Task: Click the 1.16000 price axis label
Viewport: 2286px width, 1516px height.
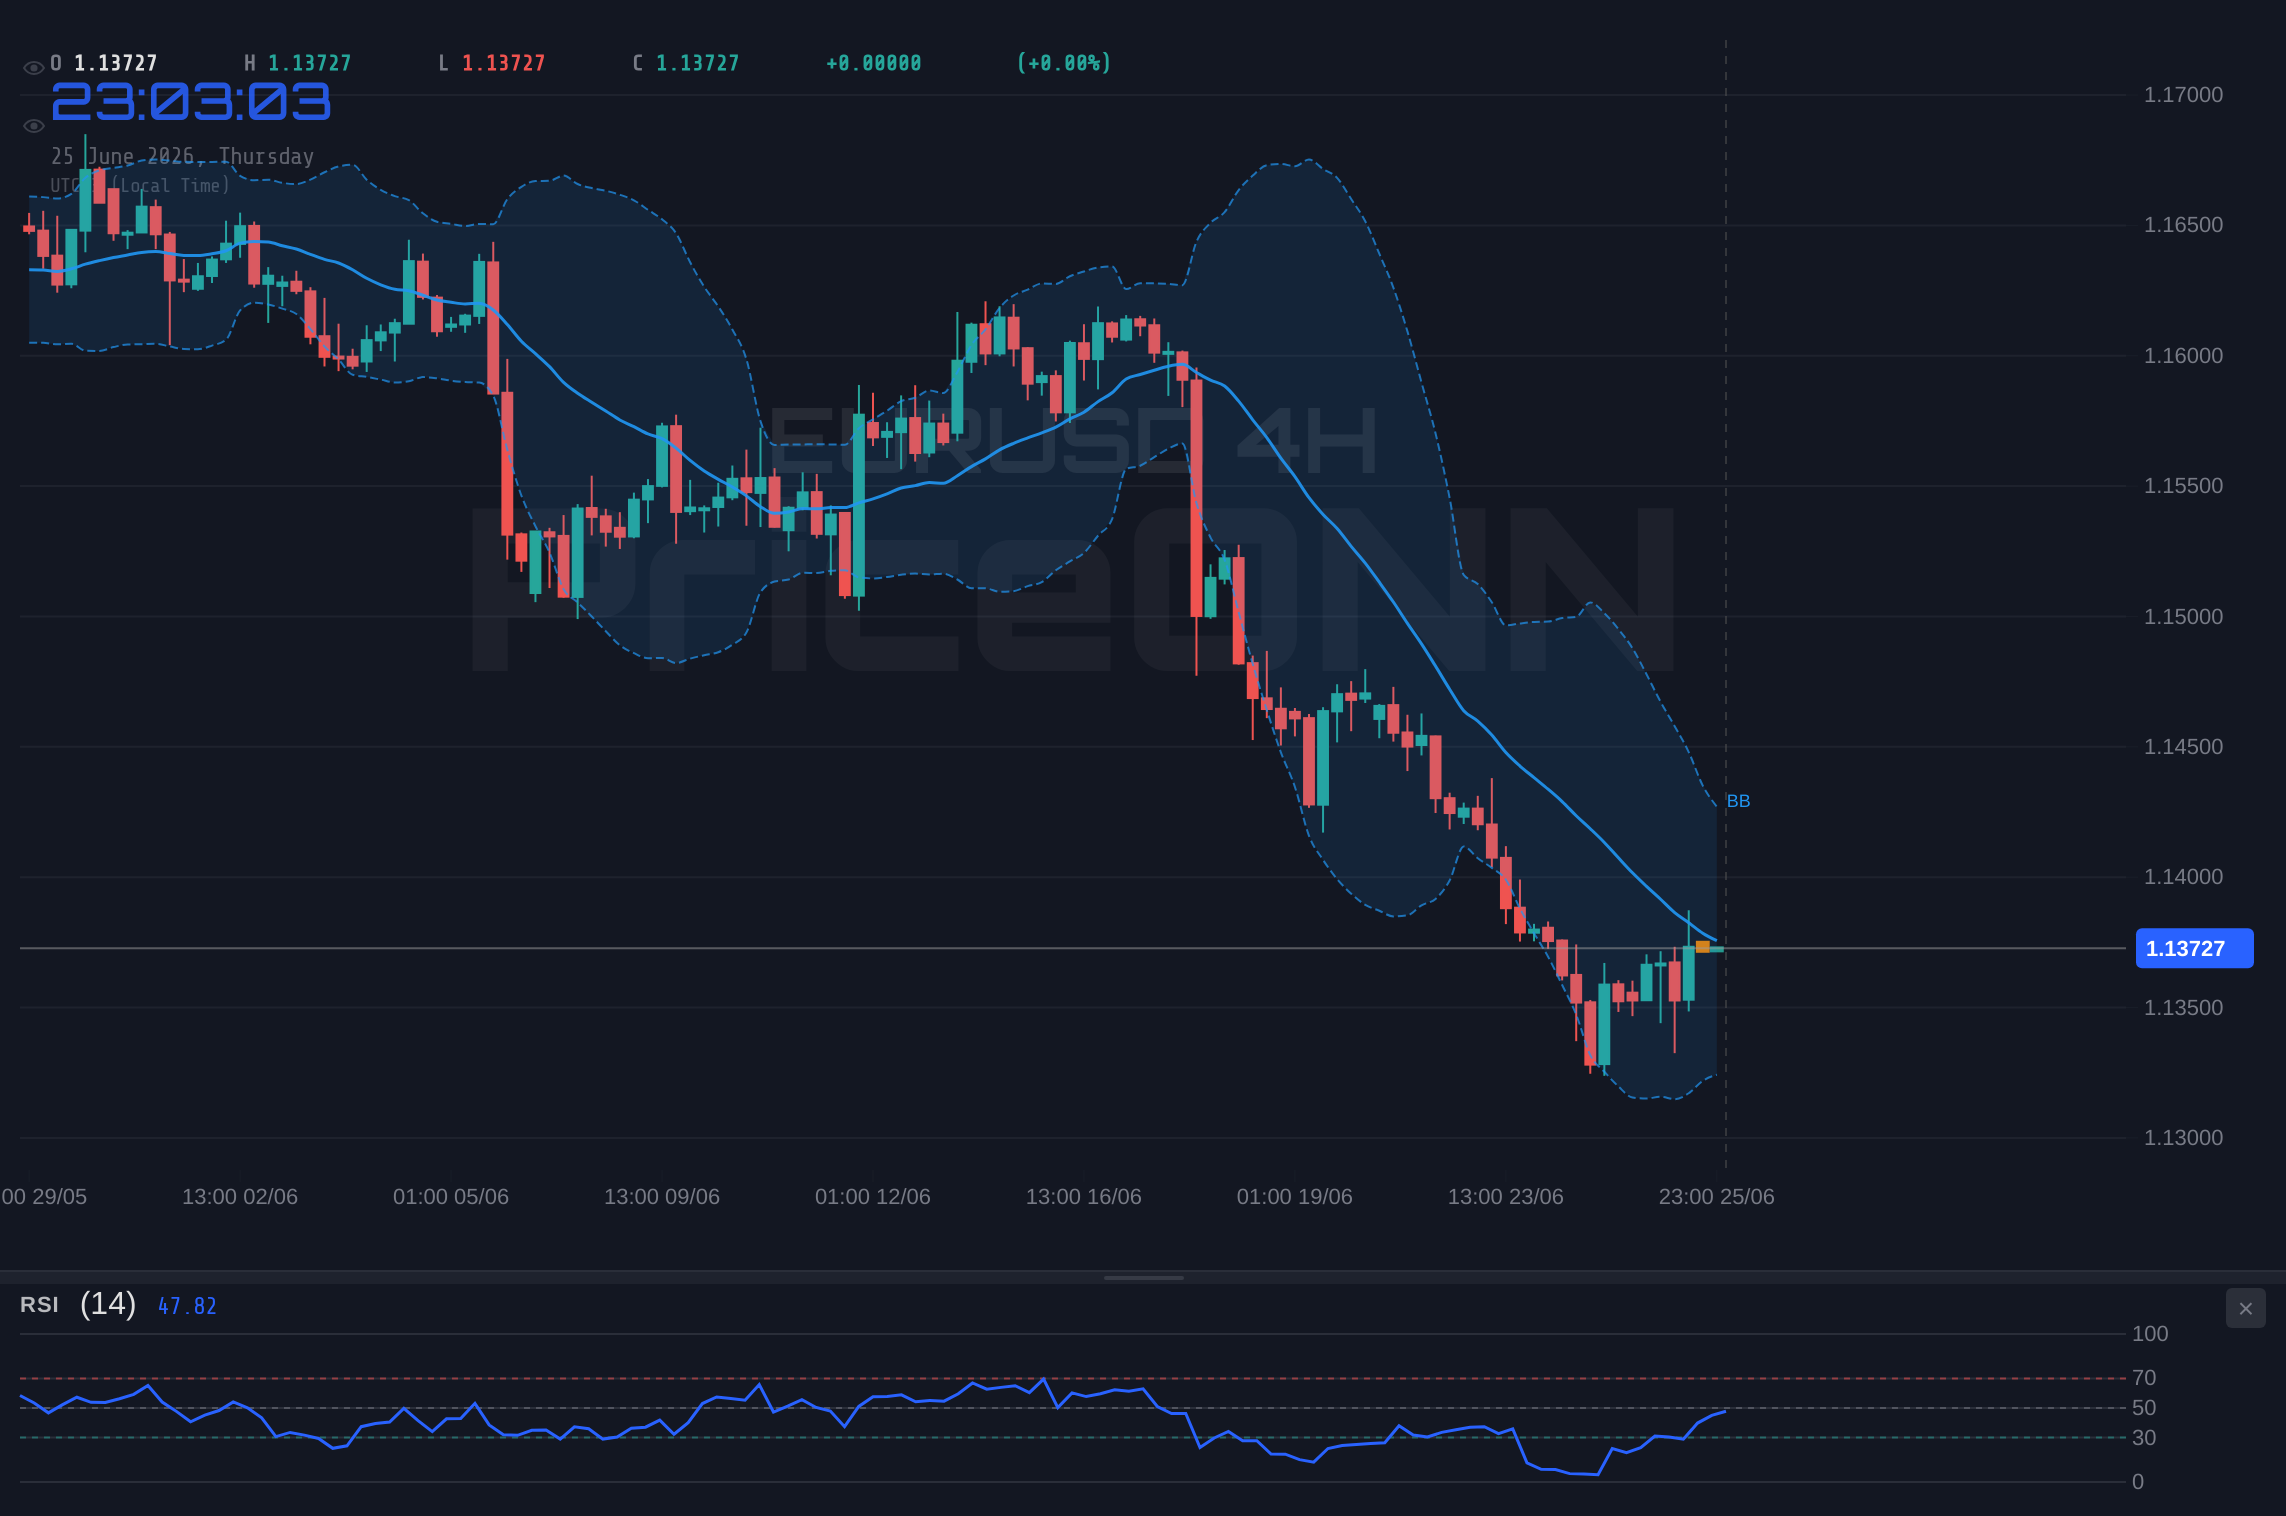Action: point(2183,356)
